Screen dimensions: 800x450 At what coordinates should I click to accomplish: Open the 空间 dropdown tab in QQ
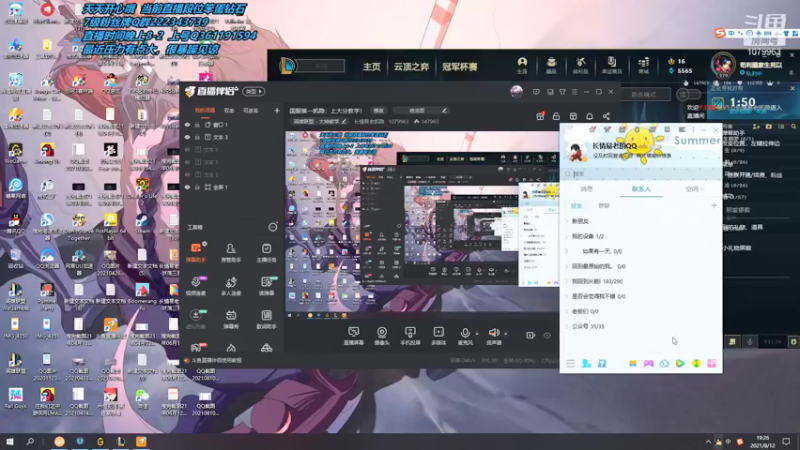click(694, 189)
